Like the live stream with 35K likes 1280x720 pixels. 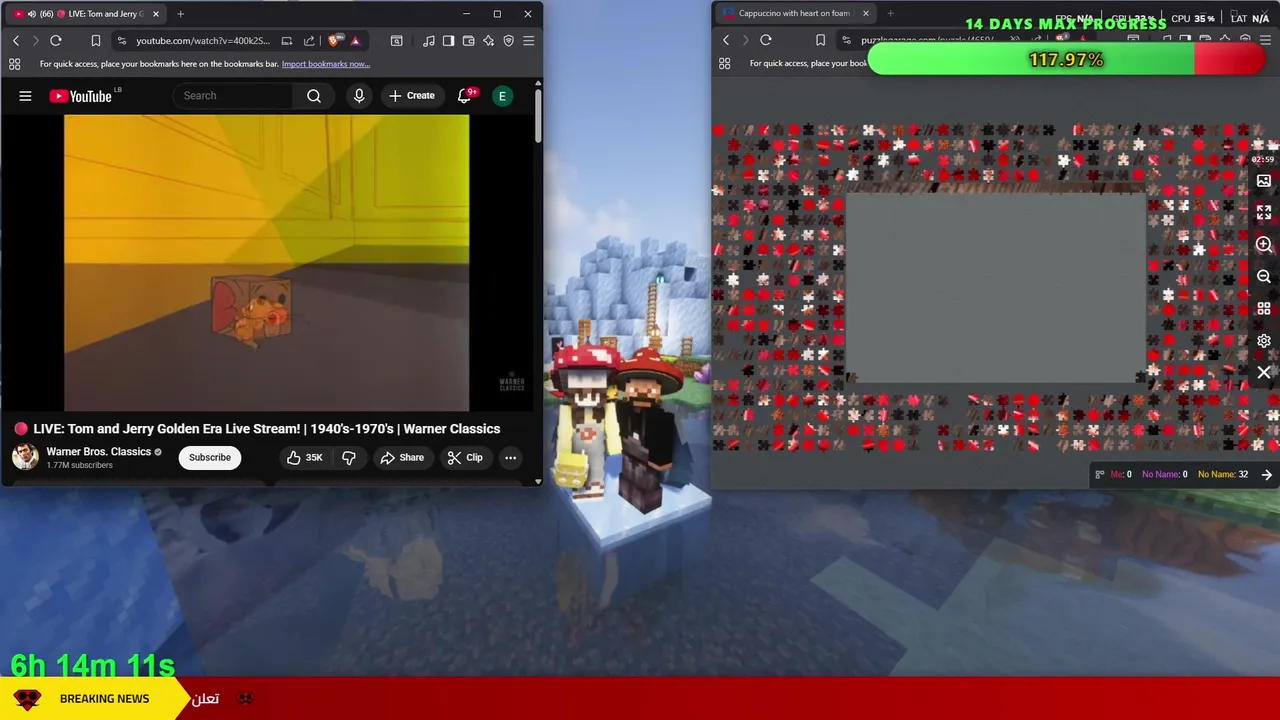pos(304,458)
